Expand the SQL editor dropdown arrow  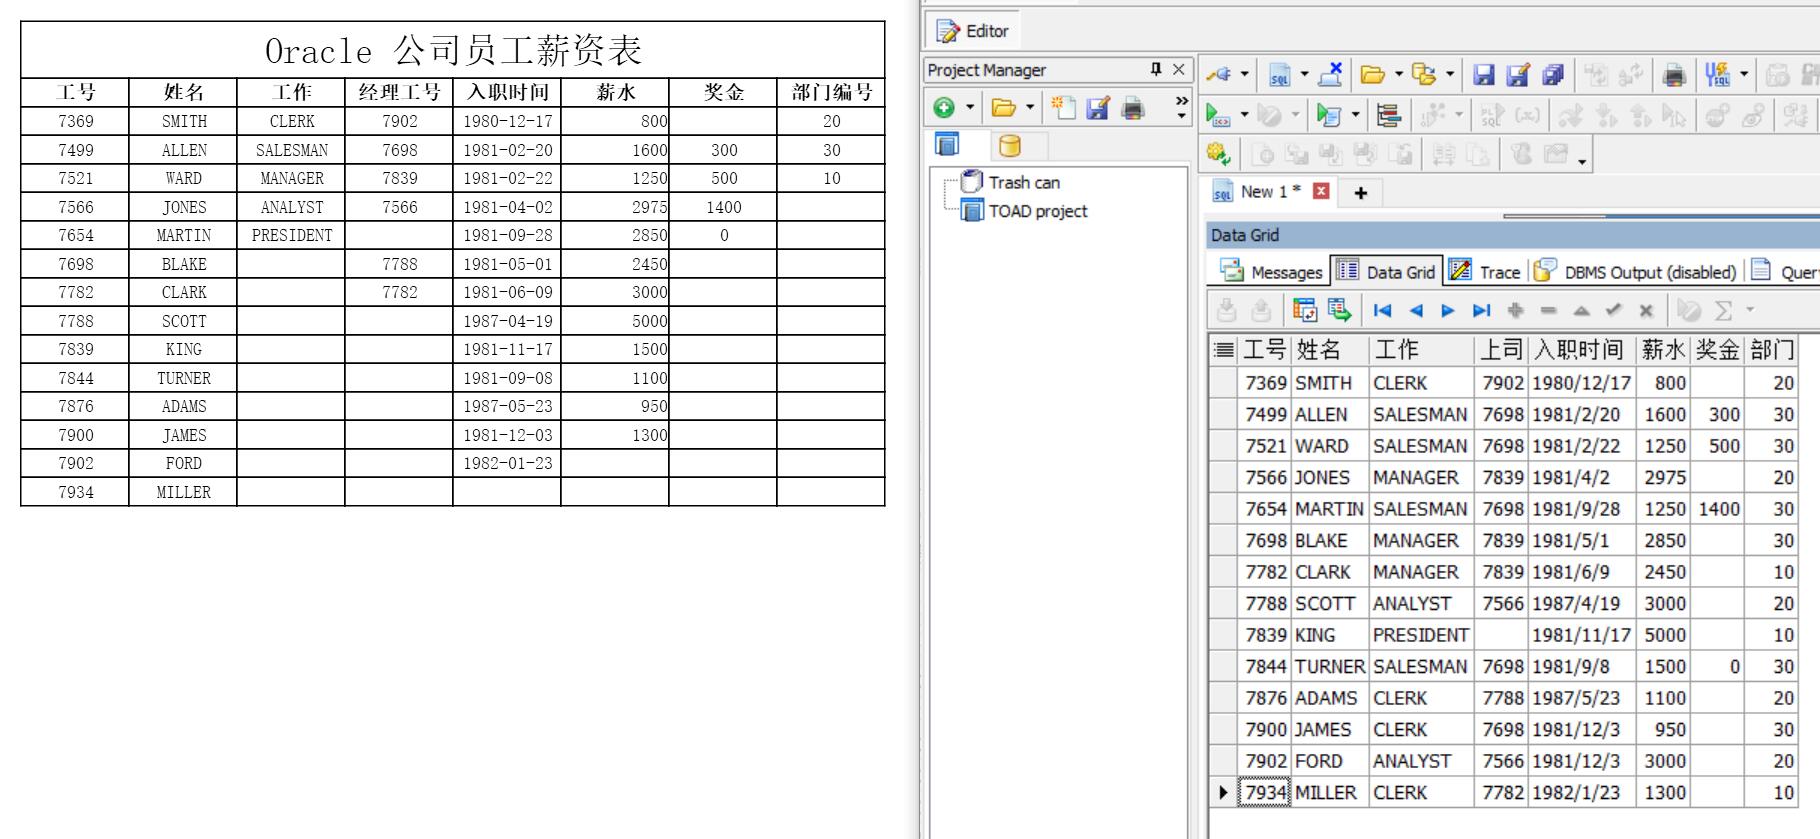click(x=1304, y=74)
